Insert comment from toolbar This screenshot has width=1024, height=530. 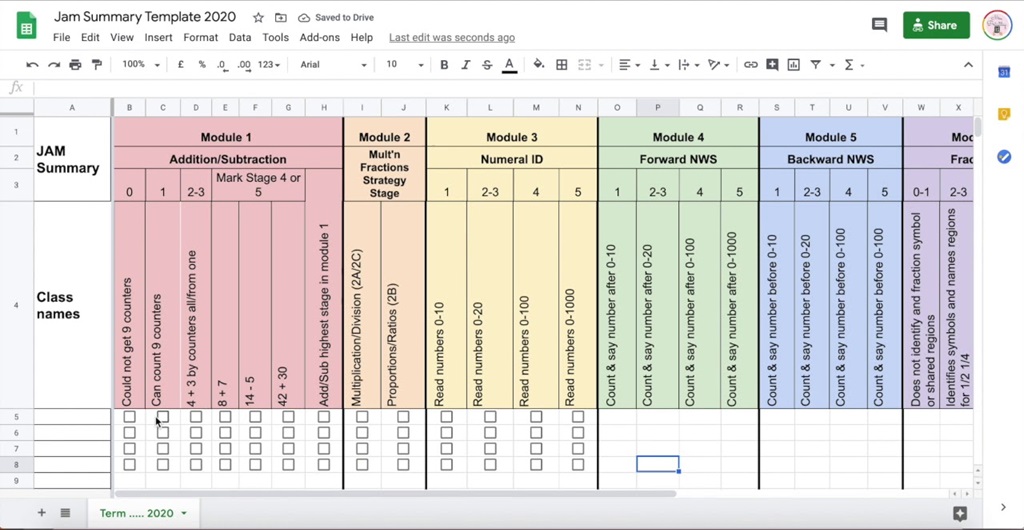[x=773, y=65]
